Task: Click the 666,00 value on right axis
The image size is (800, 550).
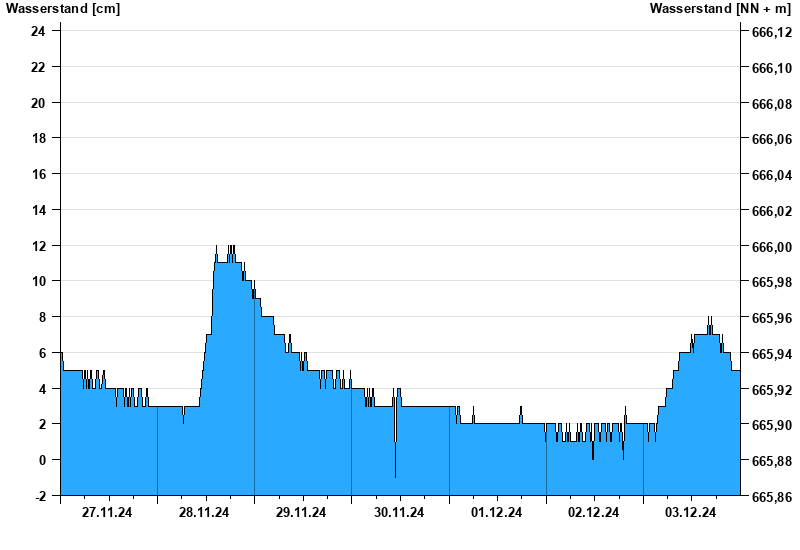Action: pos(772,246)
